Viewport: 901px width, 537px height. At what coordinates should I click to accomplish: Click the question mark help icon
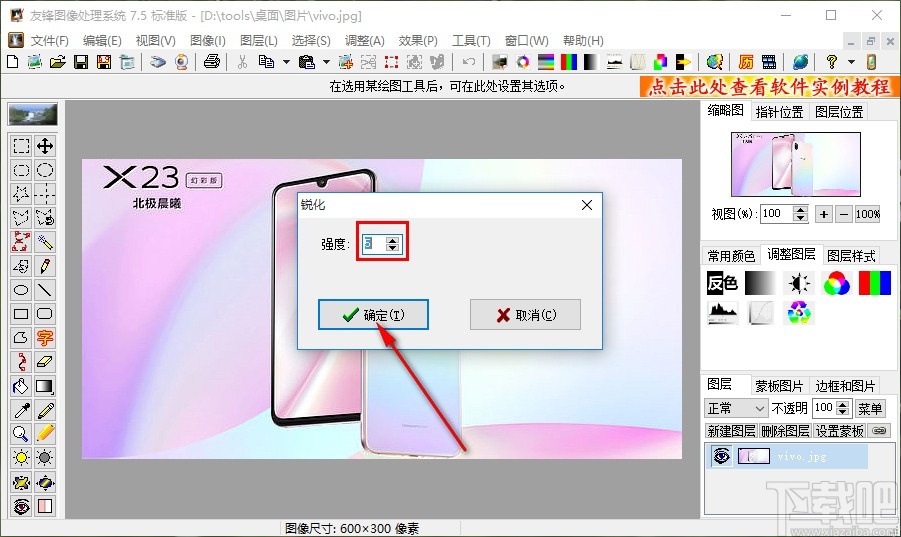(831, 61)
